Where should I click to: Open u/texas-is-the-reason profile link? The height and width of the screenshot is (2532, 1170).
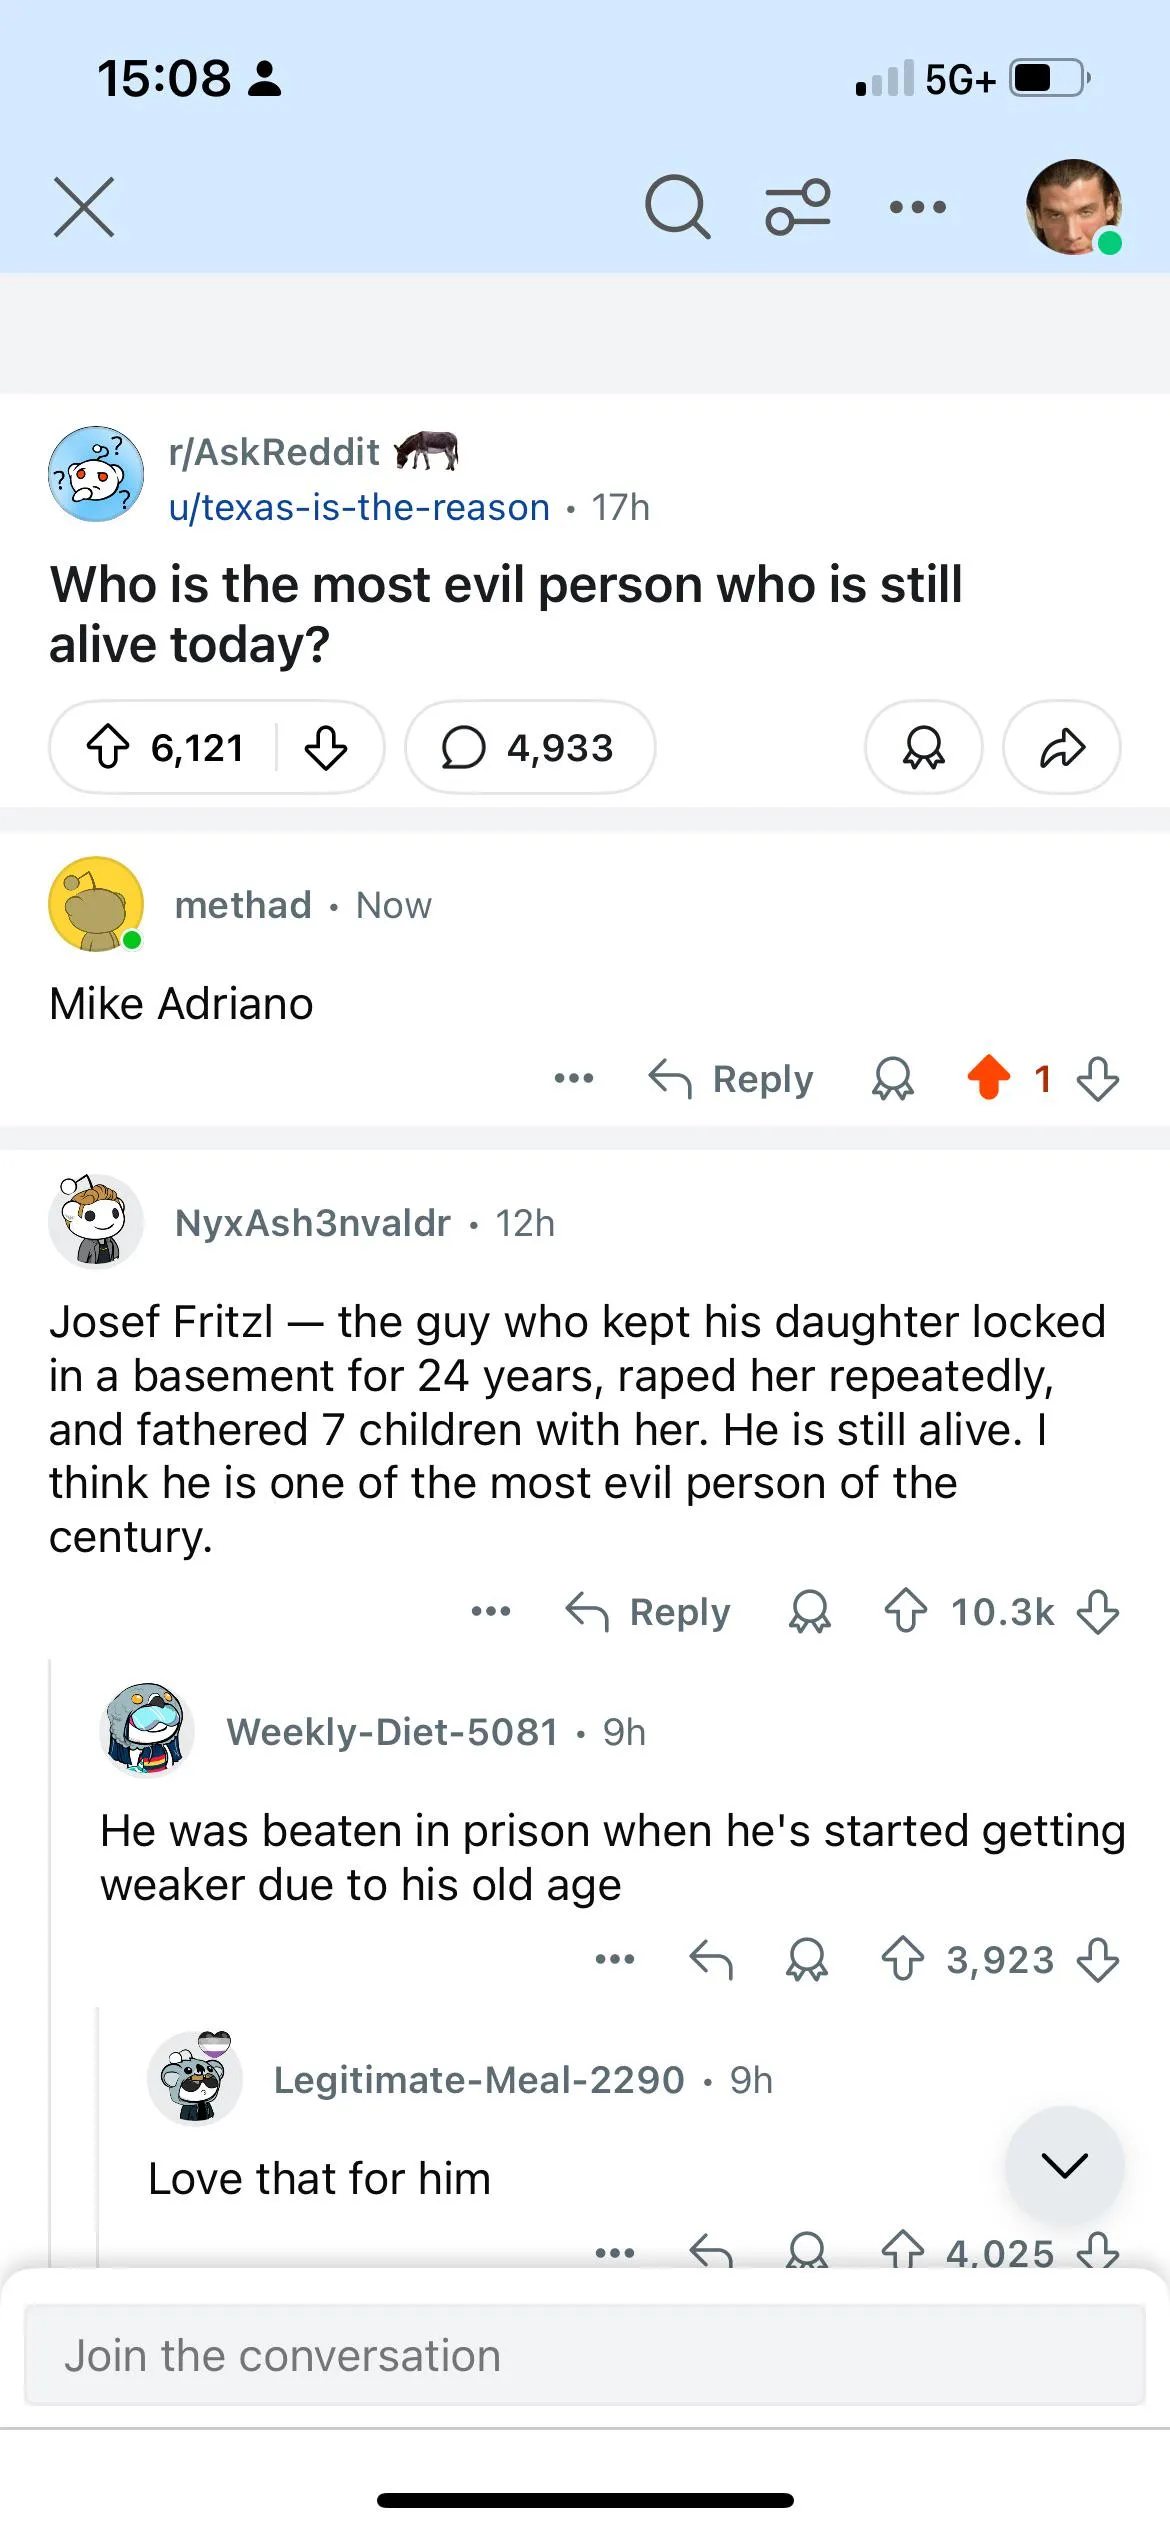coord(359,507)
